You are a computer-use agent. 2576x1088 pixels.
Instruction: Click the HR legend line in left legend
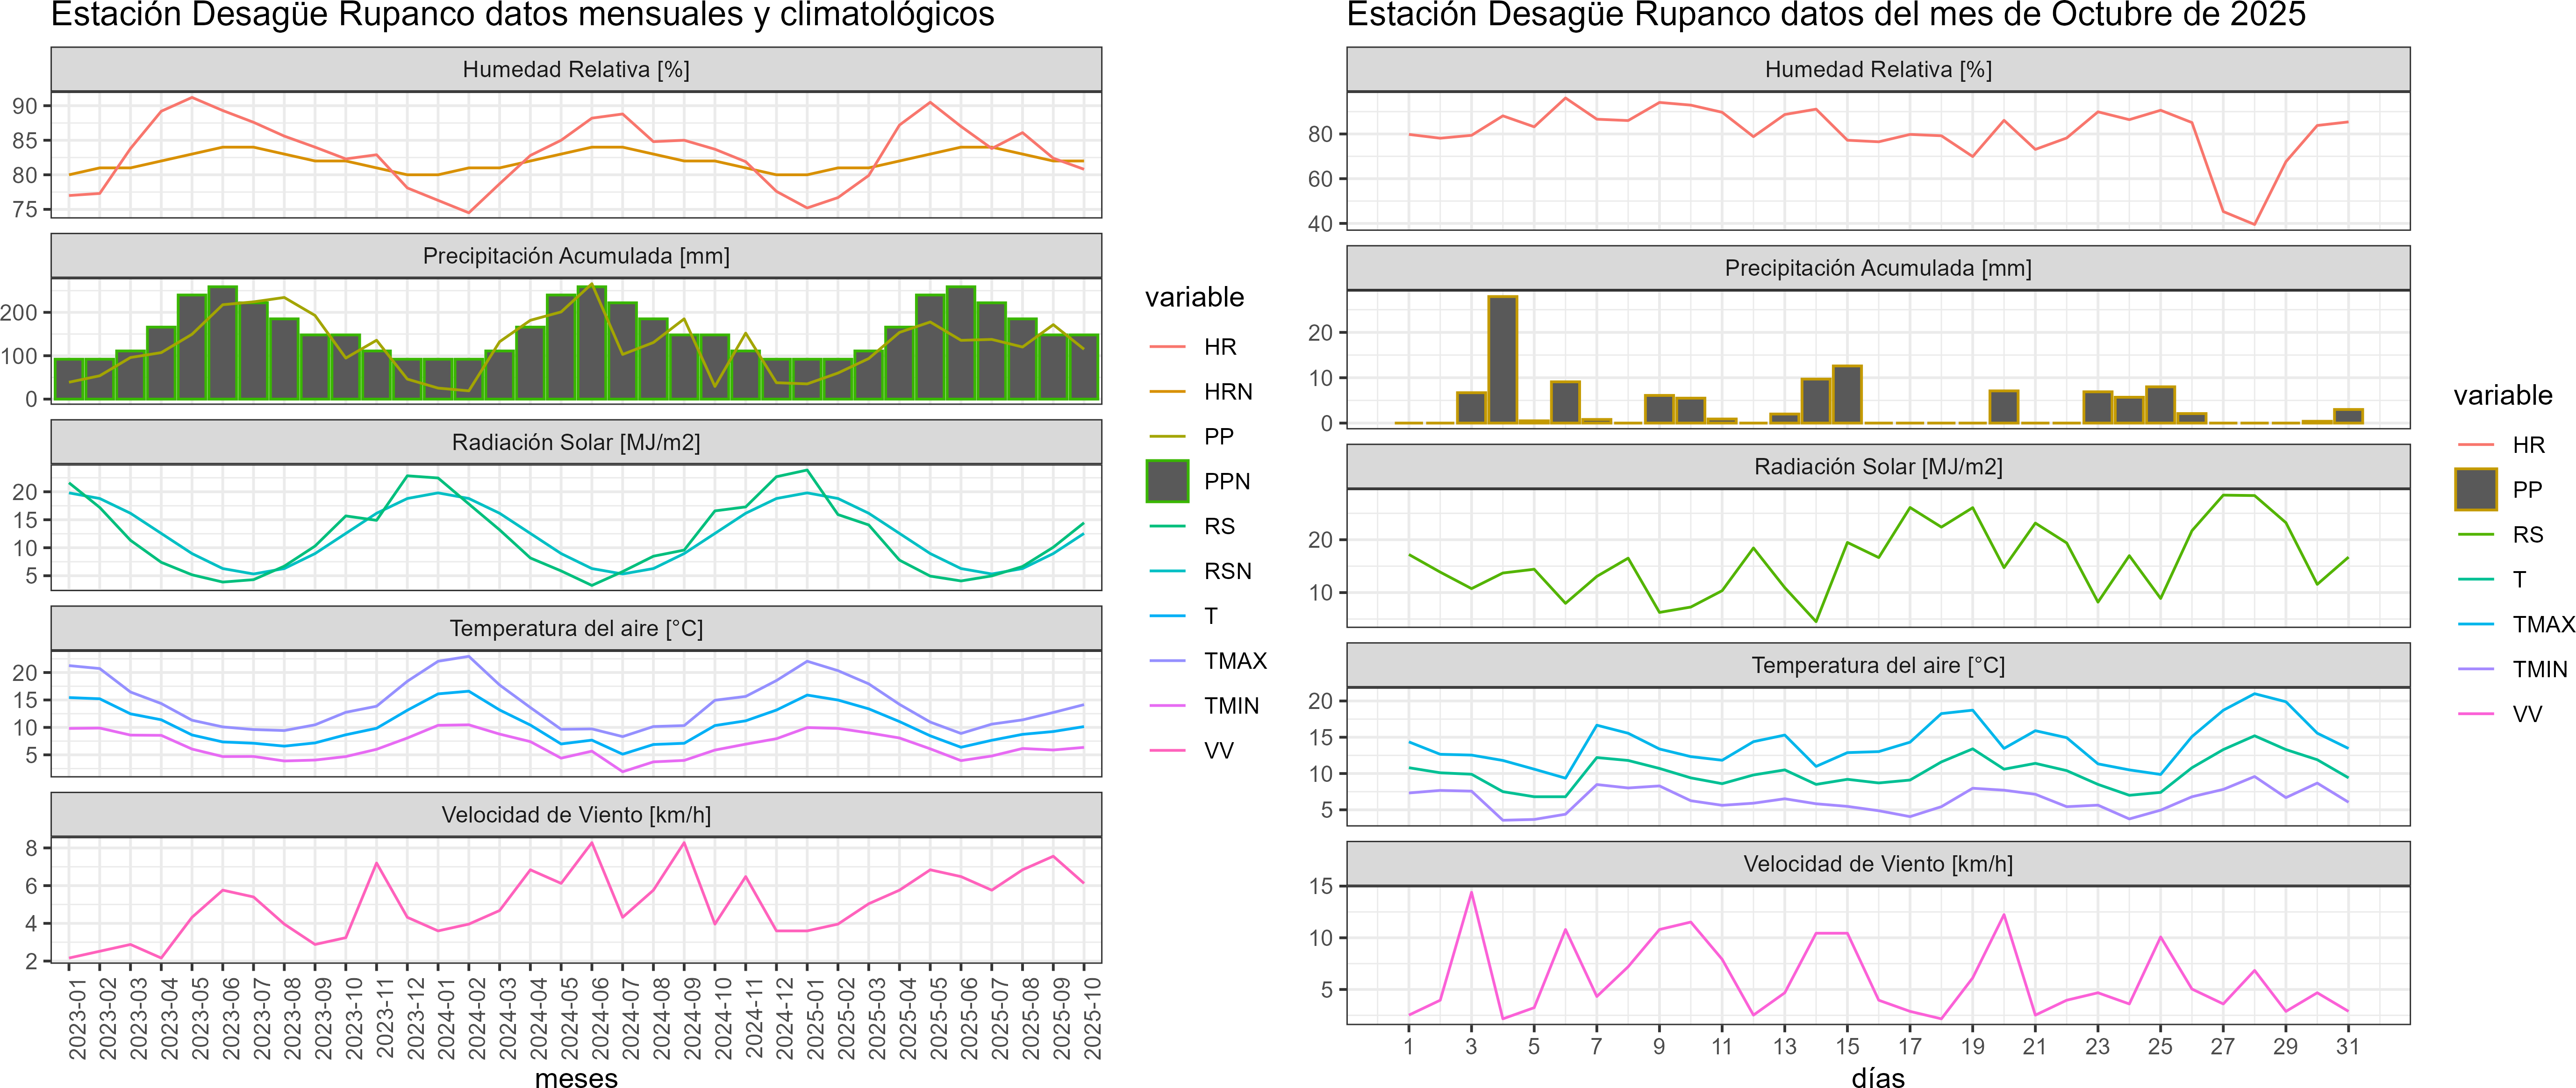[1167, 347]
